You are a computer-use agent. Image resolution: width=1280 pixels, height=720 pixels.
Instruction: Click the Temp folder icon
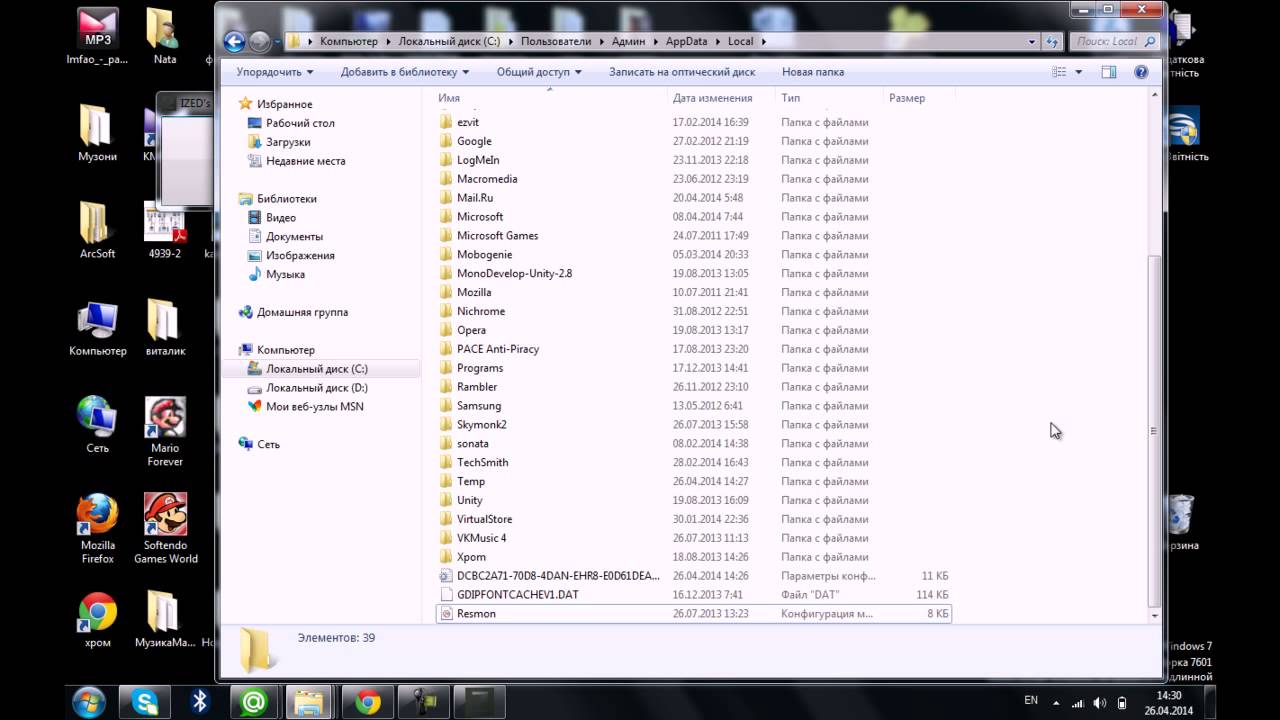[447, 481]
